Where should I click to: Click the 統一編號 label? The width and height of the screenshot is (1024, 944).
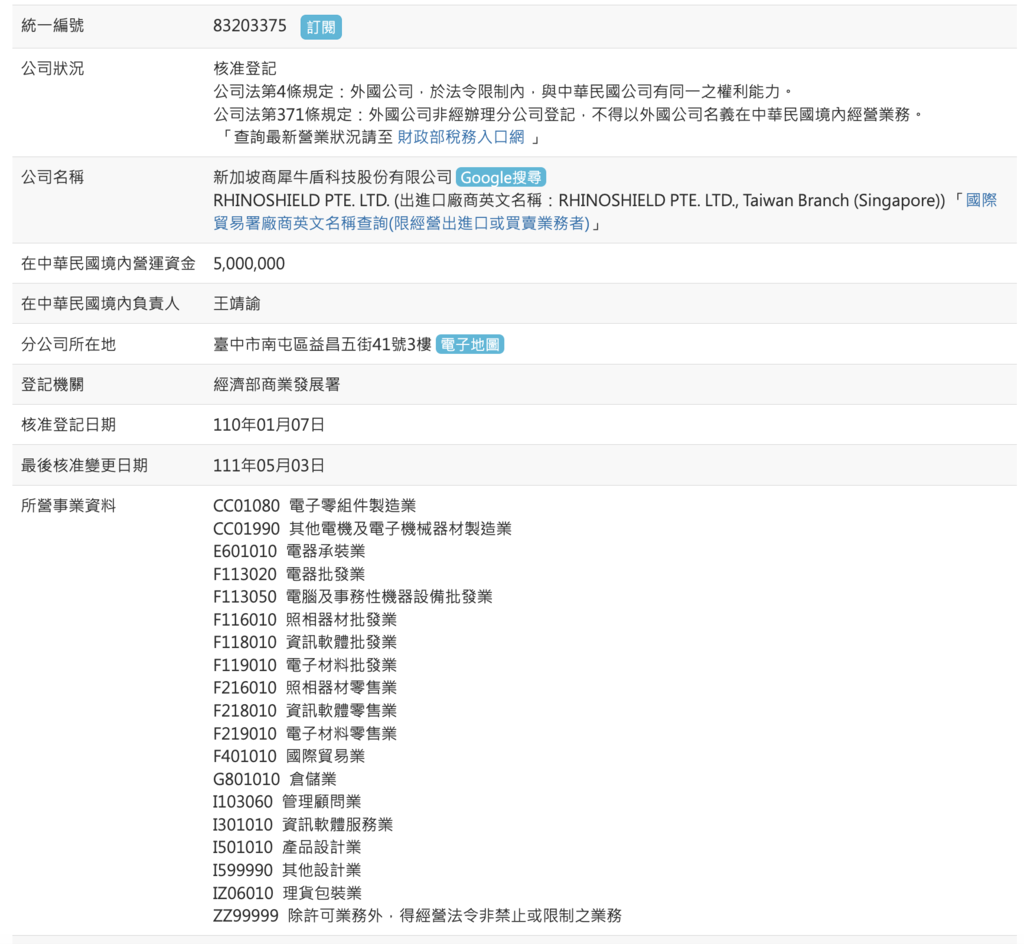coord(52,25)
